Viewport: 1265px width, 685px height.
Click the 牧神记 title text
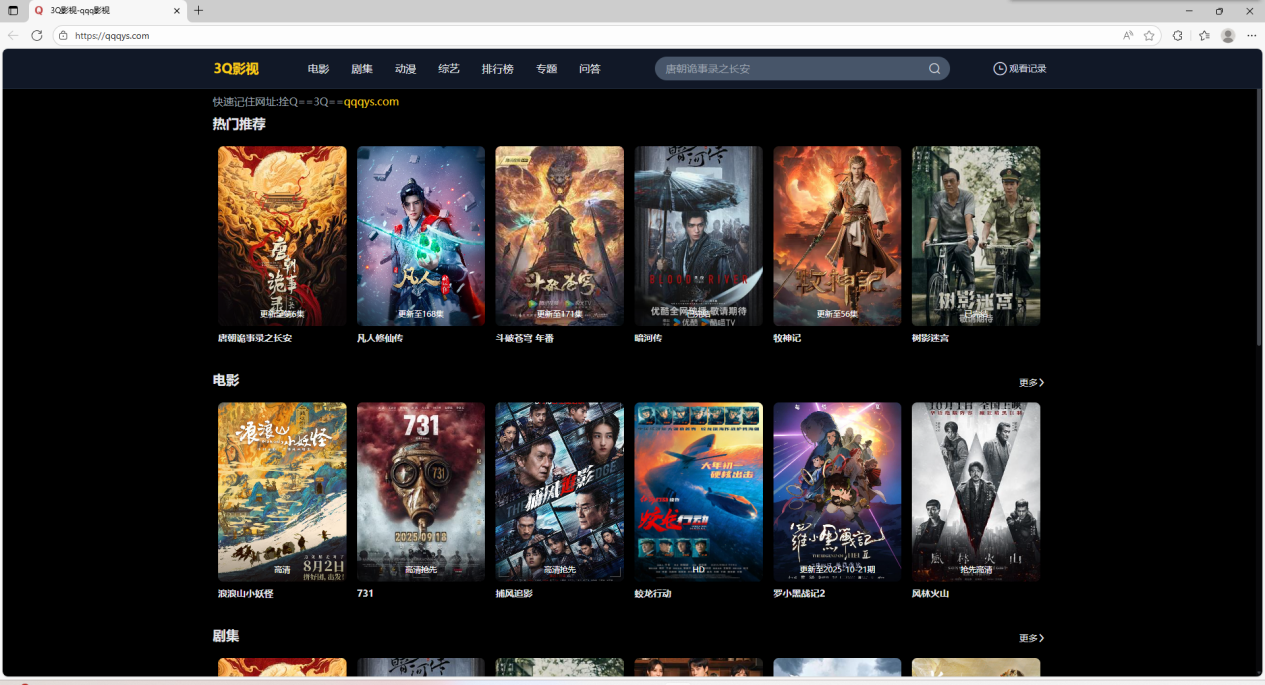coord(787,338)
